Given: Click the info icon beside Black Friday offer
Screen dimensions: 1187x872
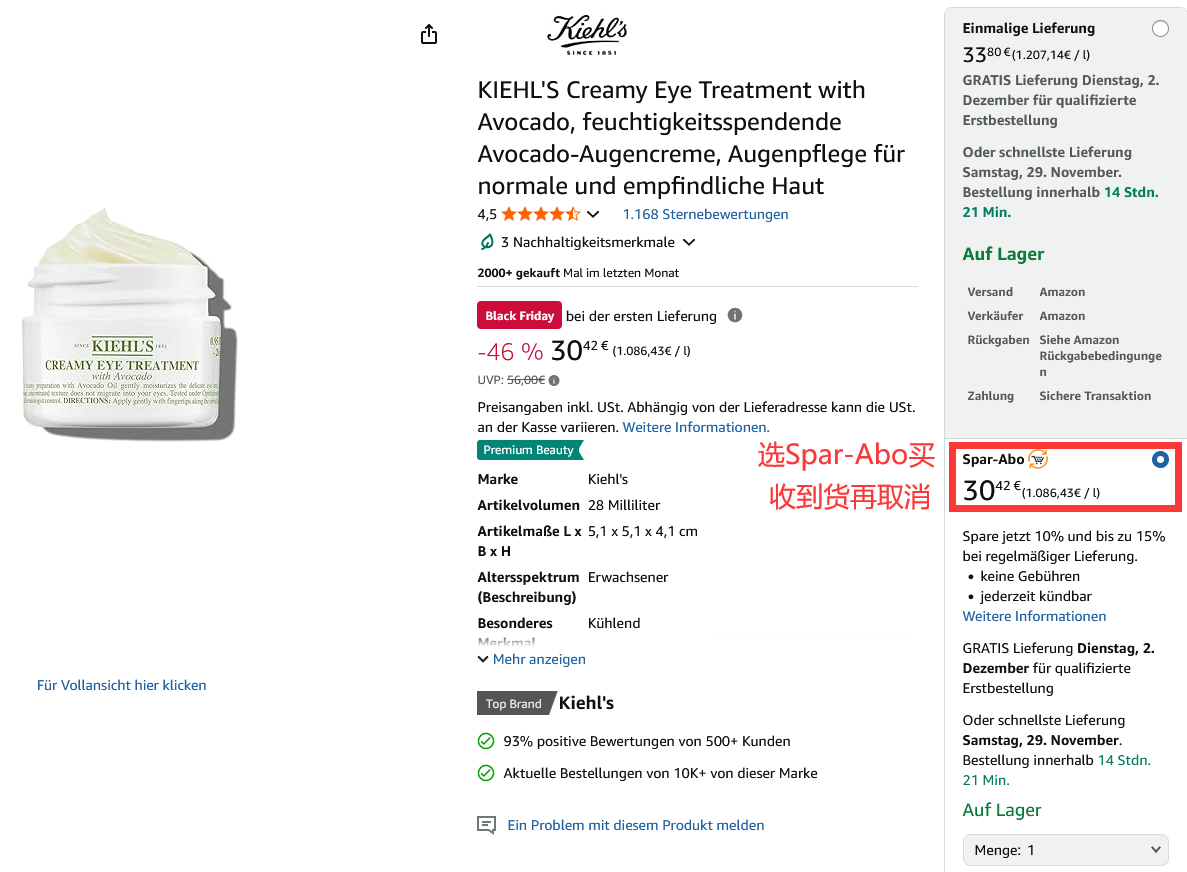Looking at the screenshot, I should click(x=735, y=316).
